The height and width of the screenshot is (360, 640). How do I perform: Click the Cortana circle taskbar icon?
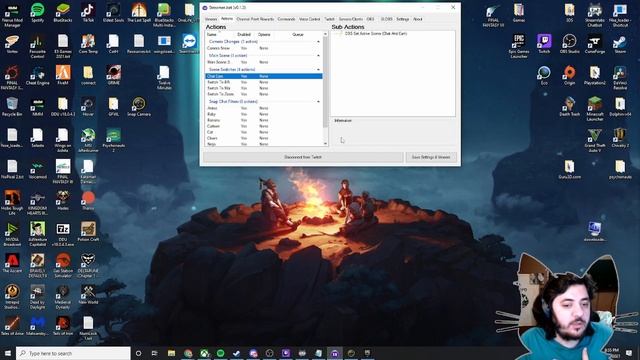tap(138, 353)
